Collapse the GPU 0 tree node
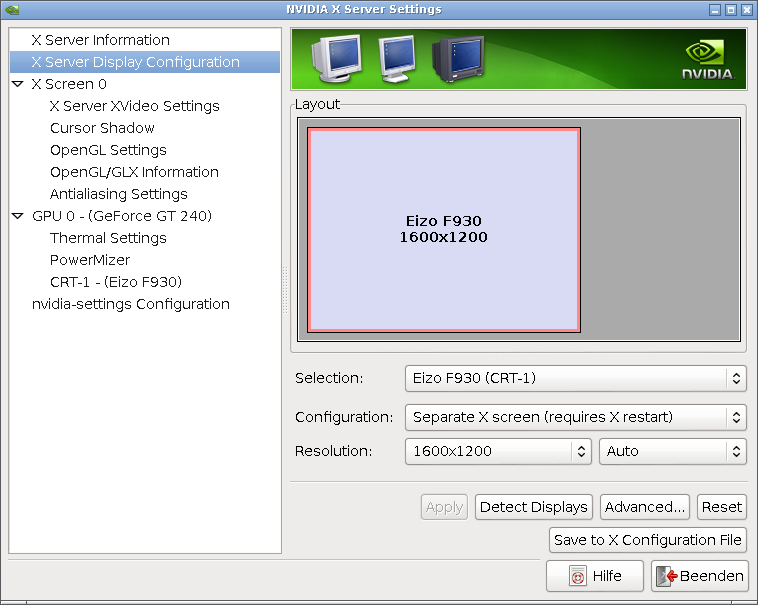The height and width of the screenshot is (605, 758). 18,216
